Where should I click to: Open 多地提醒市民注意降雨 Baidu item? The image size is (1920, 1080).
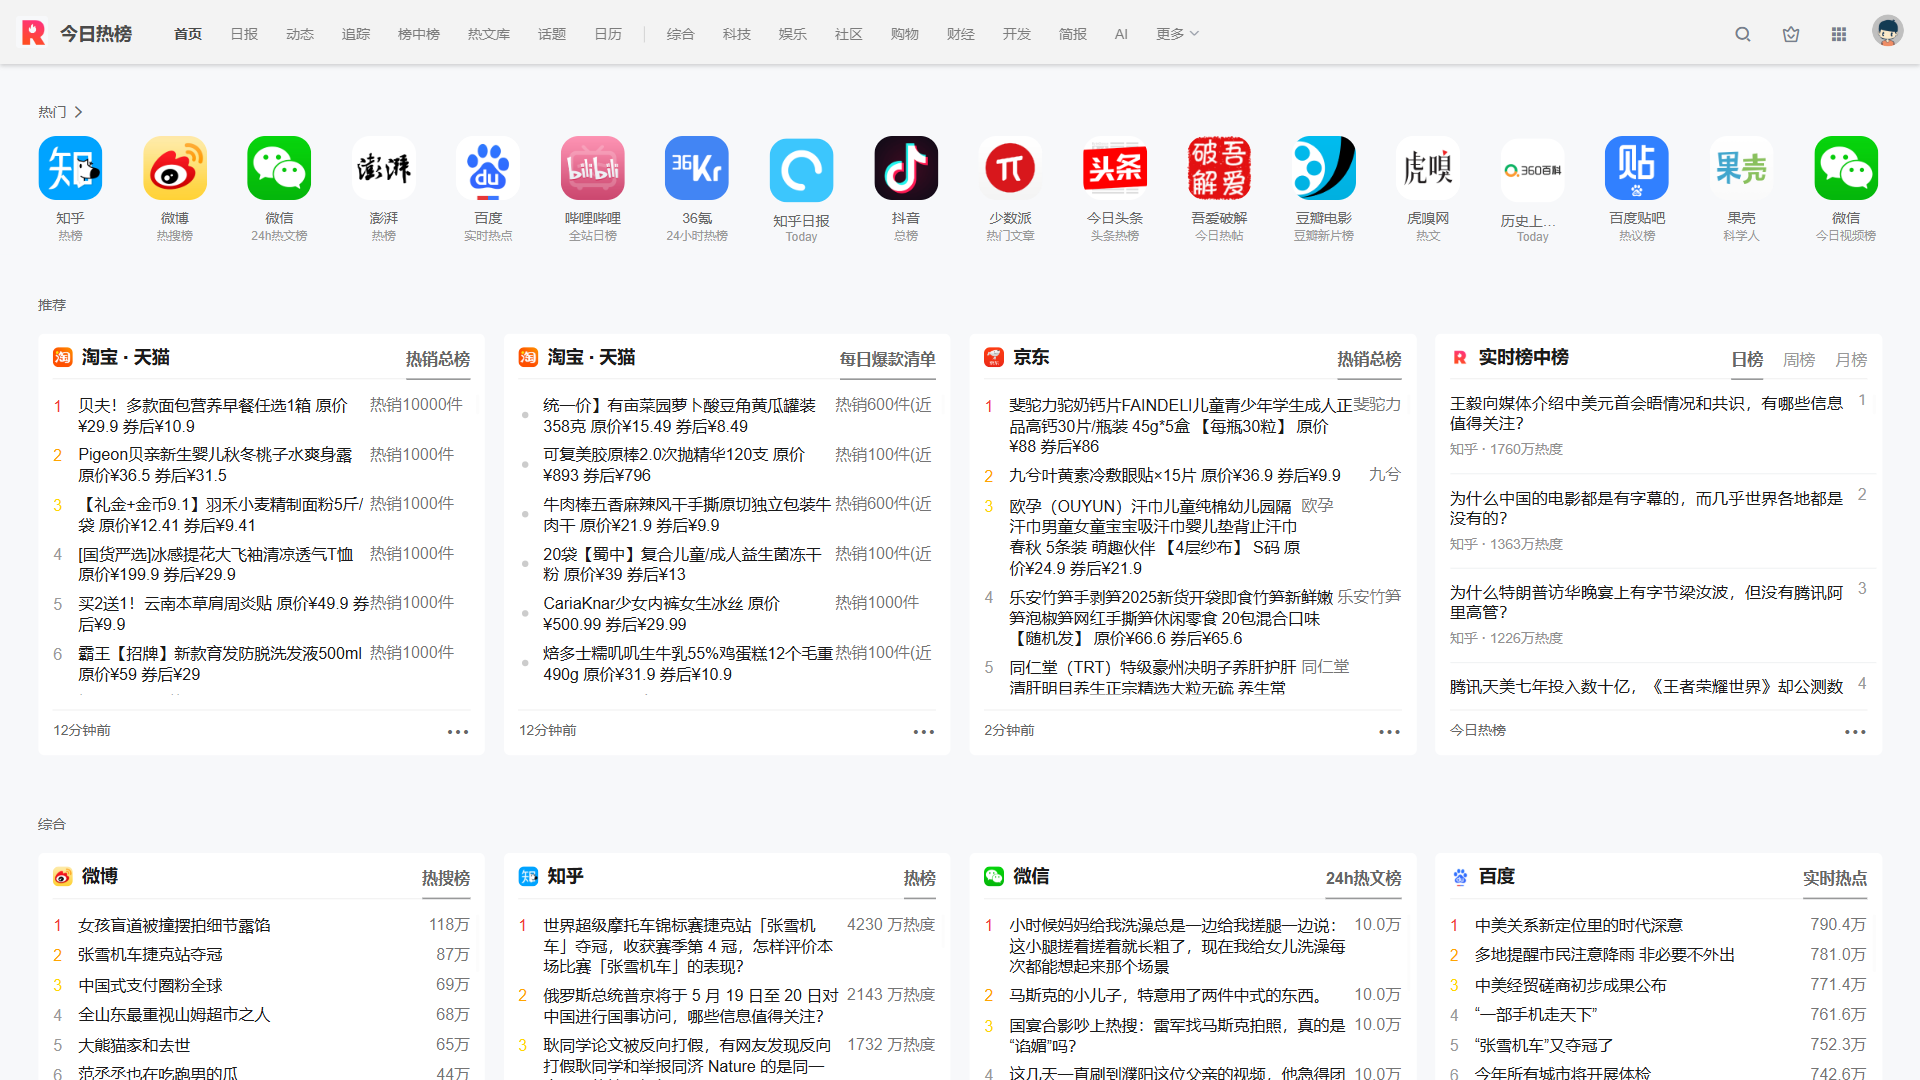[x=1605, y=955]
